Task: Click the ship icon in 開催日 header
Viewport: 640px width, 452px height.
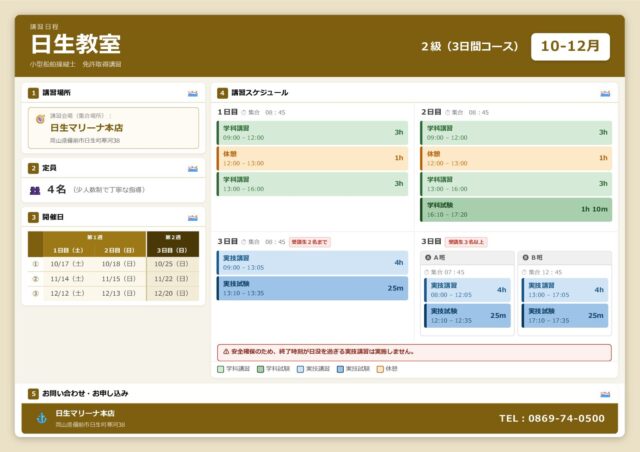Action: (x=193, y=218)
